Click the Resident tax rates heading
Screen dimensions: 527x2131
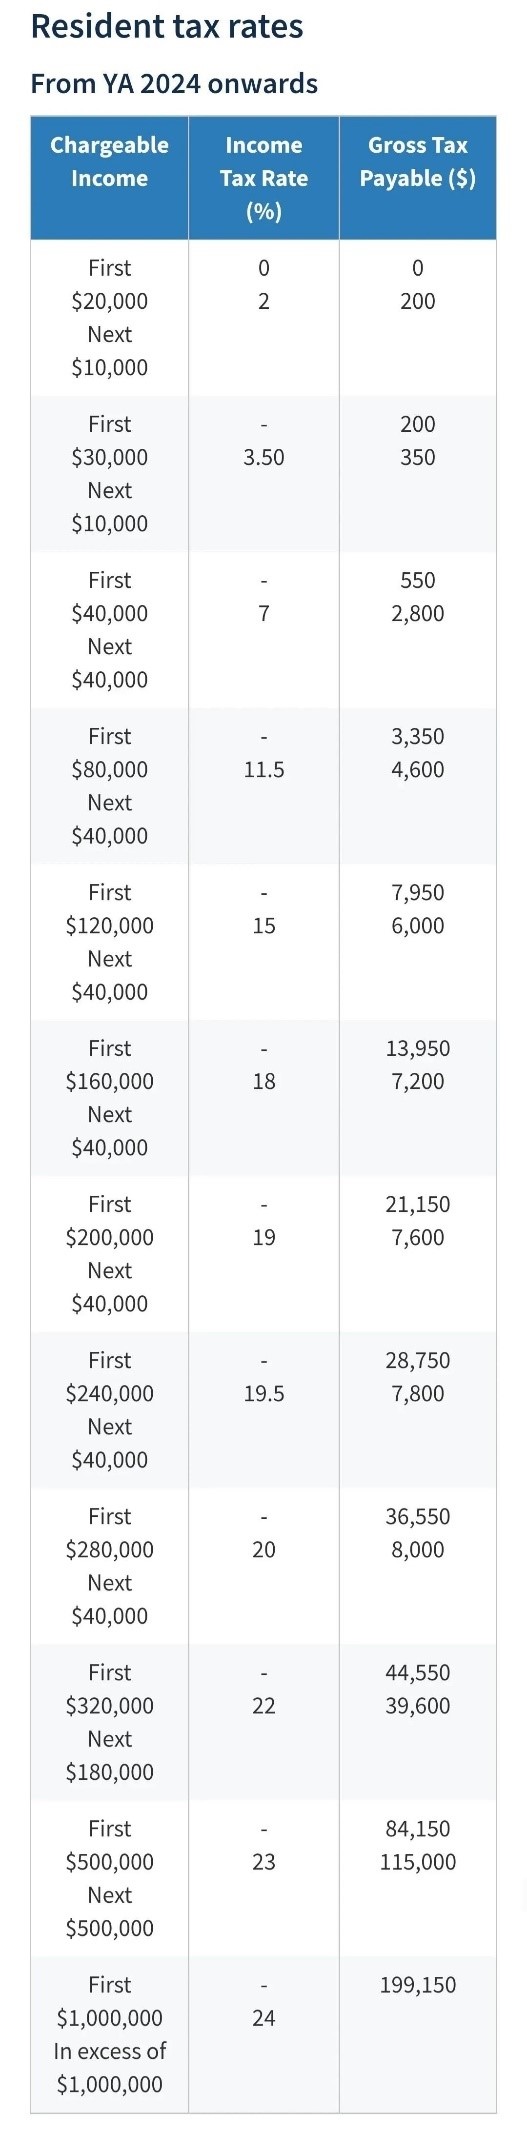(167, 26)
